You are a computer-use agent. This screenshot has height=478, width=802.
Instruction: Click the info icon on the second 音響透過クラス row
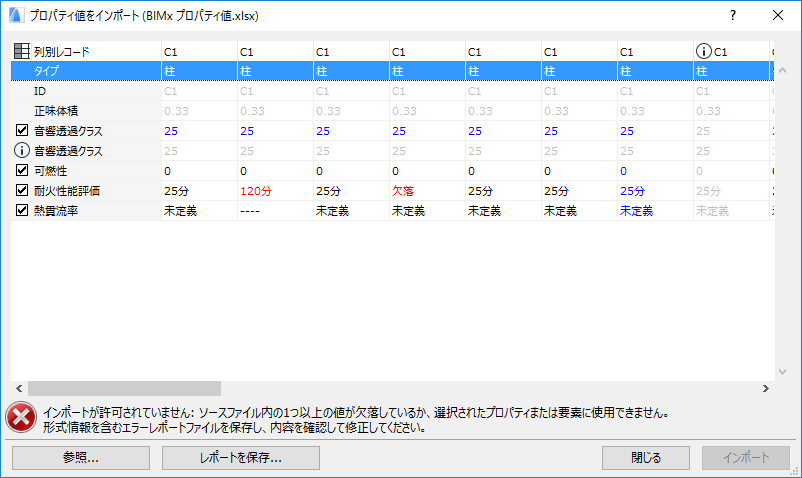click(x=21, y=150)
